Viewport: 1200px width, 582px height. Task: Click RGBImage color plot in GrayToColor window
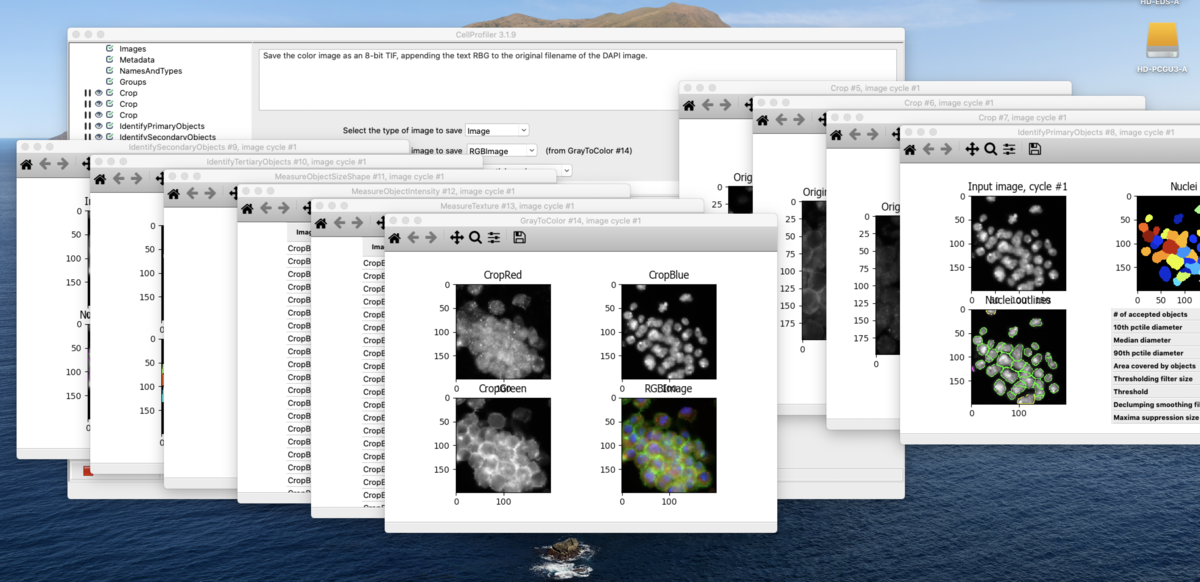[669, 445]
